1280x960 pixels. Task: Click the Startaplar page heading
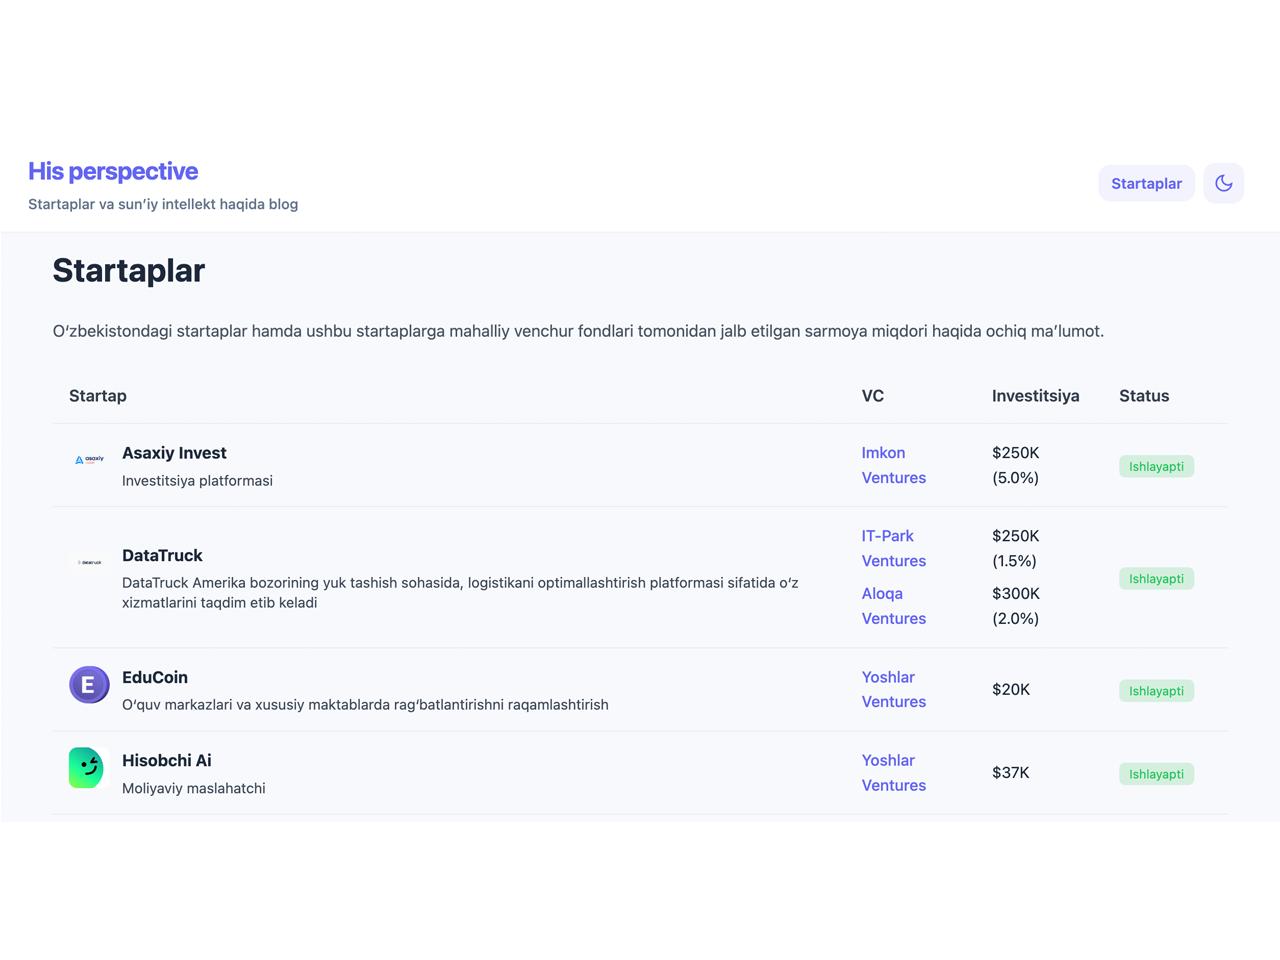[x=129, y=270]
